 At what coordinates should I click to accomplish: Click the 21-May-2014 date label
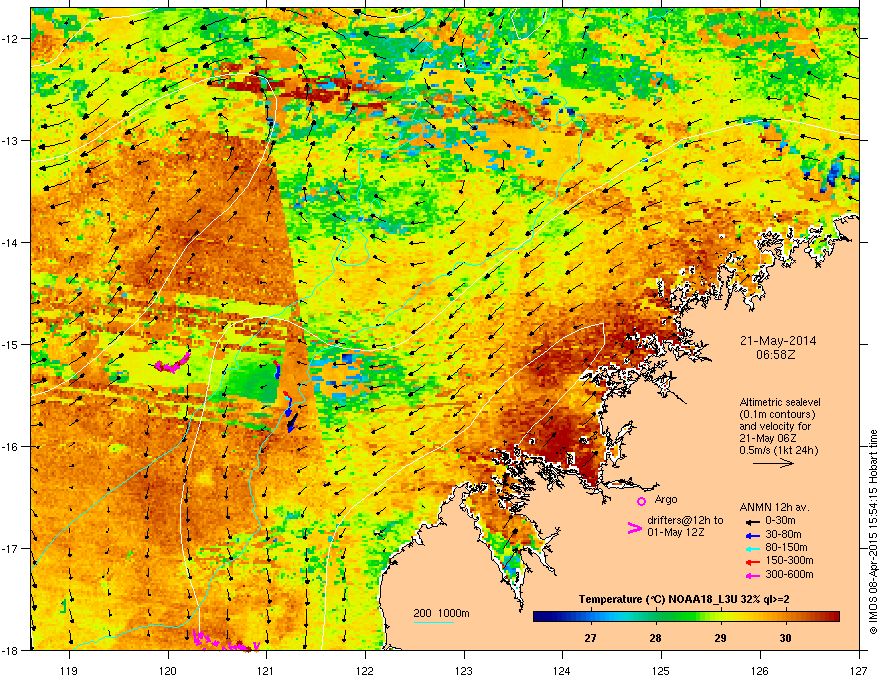coord(778,341)
